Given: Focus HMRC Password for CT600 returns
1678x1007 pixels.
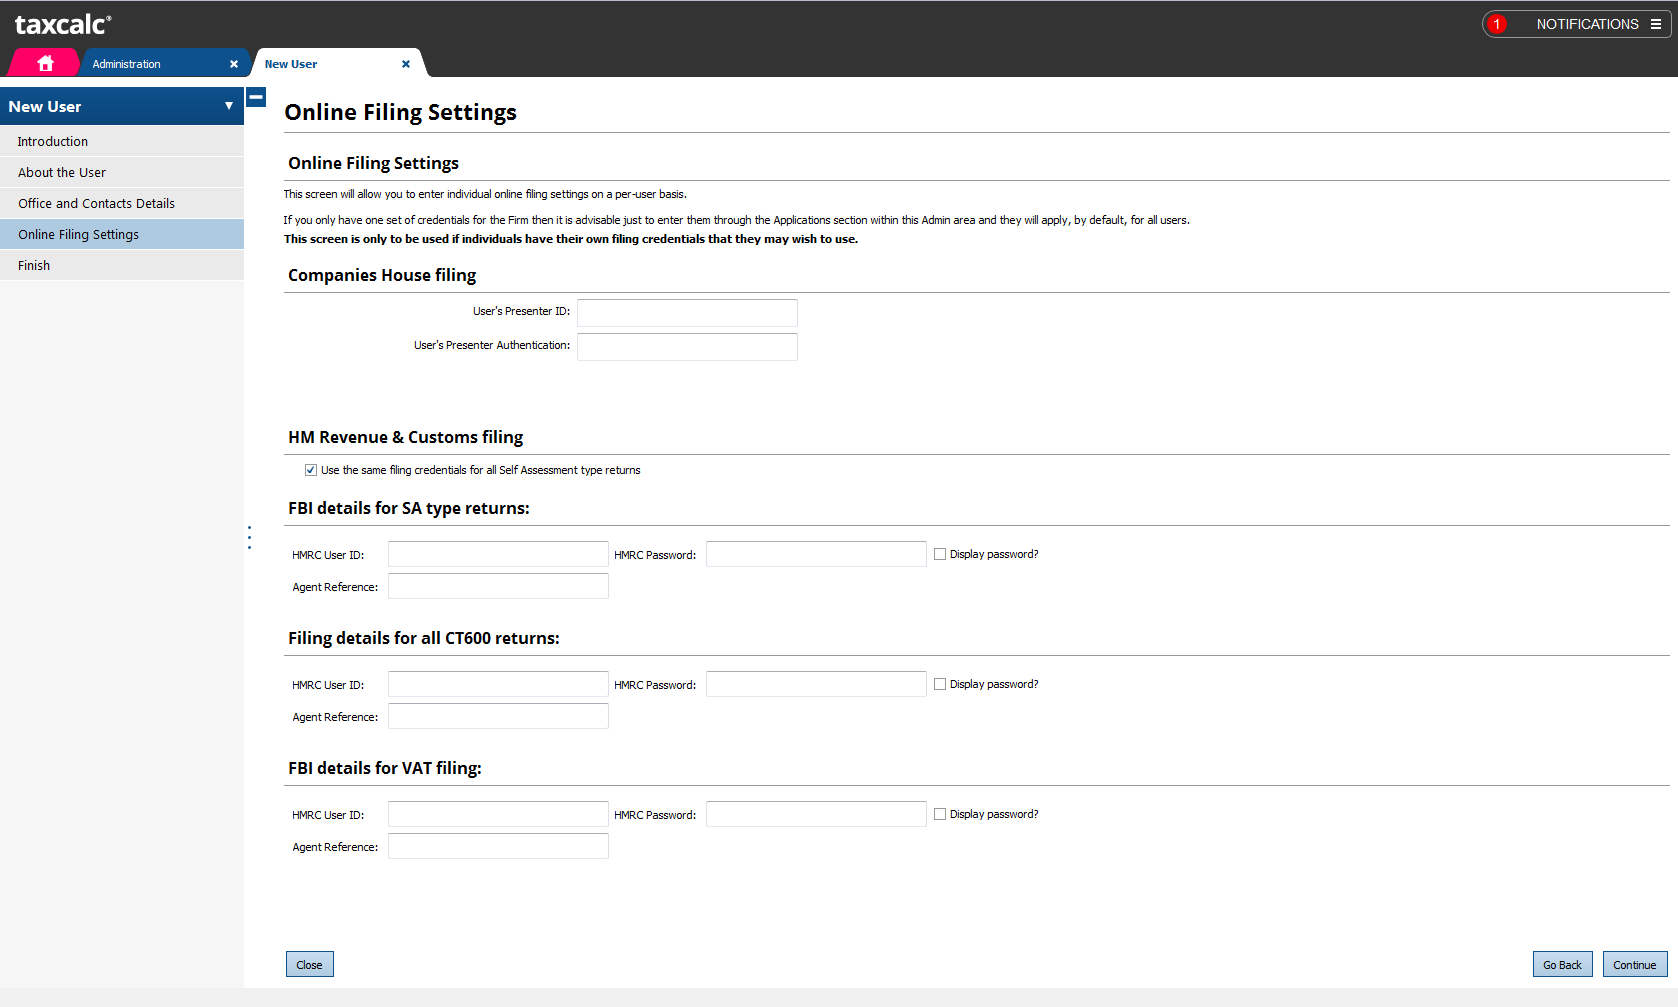Looking at the screenshot, I should coord(816,684).
